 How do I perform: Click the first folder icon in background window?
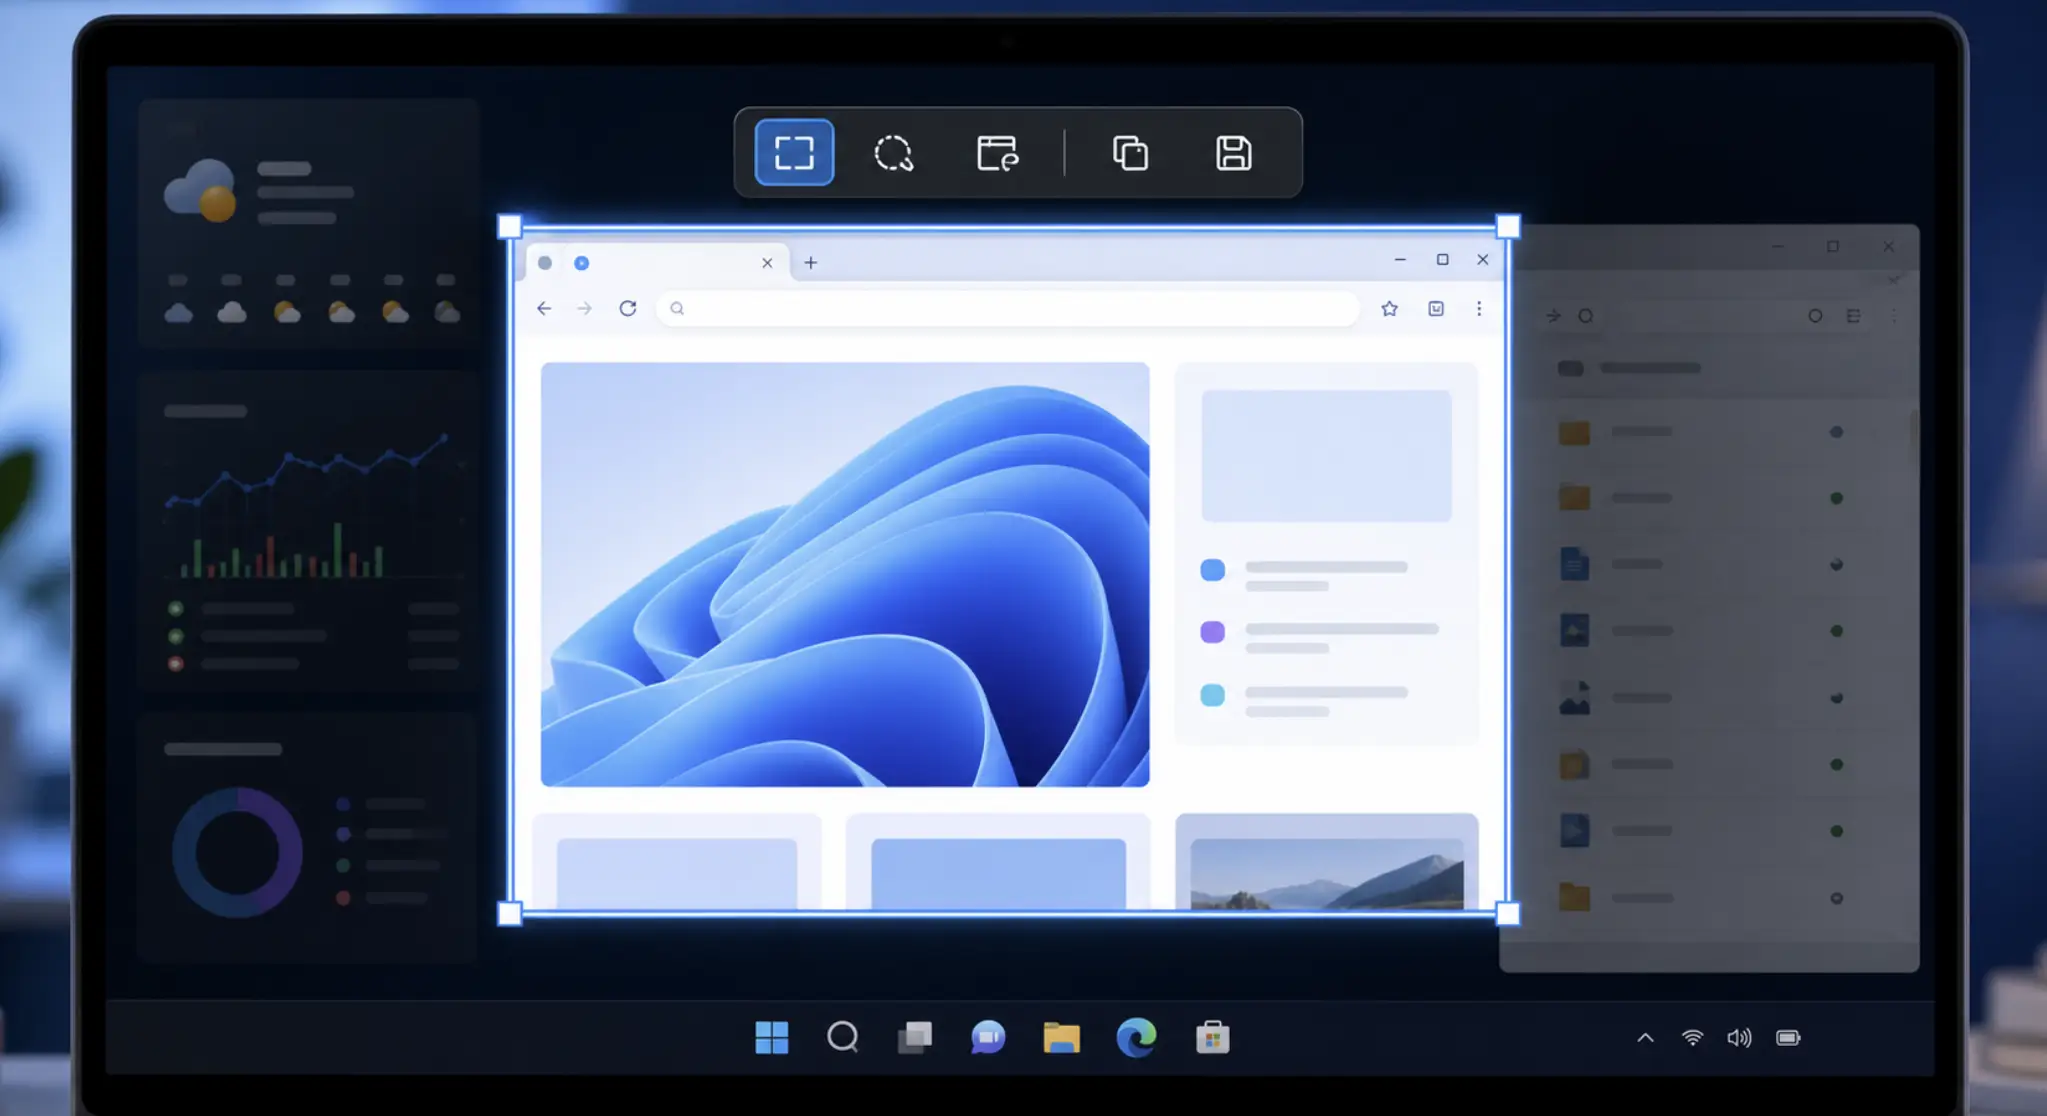pos(1574,432)
